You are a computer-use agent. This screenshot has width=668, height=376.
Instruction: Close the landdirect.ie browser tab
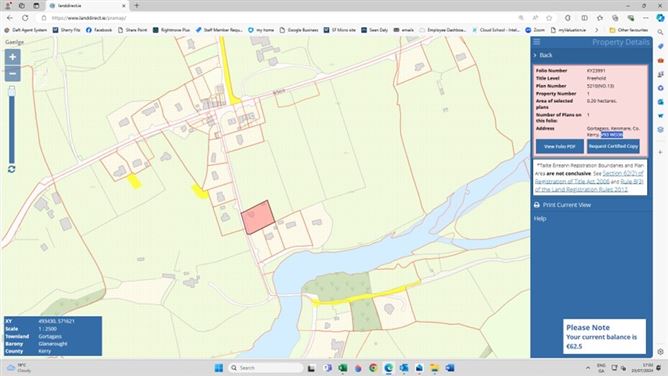124,6
